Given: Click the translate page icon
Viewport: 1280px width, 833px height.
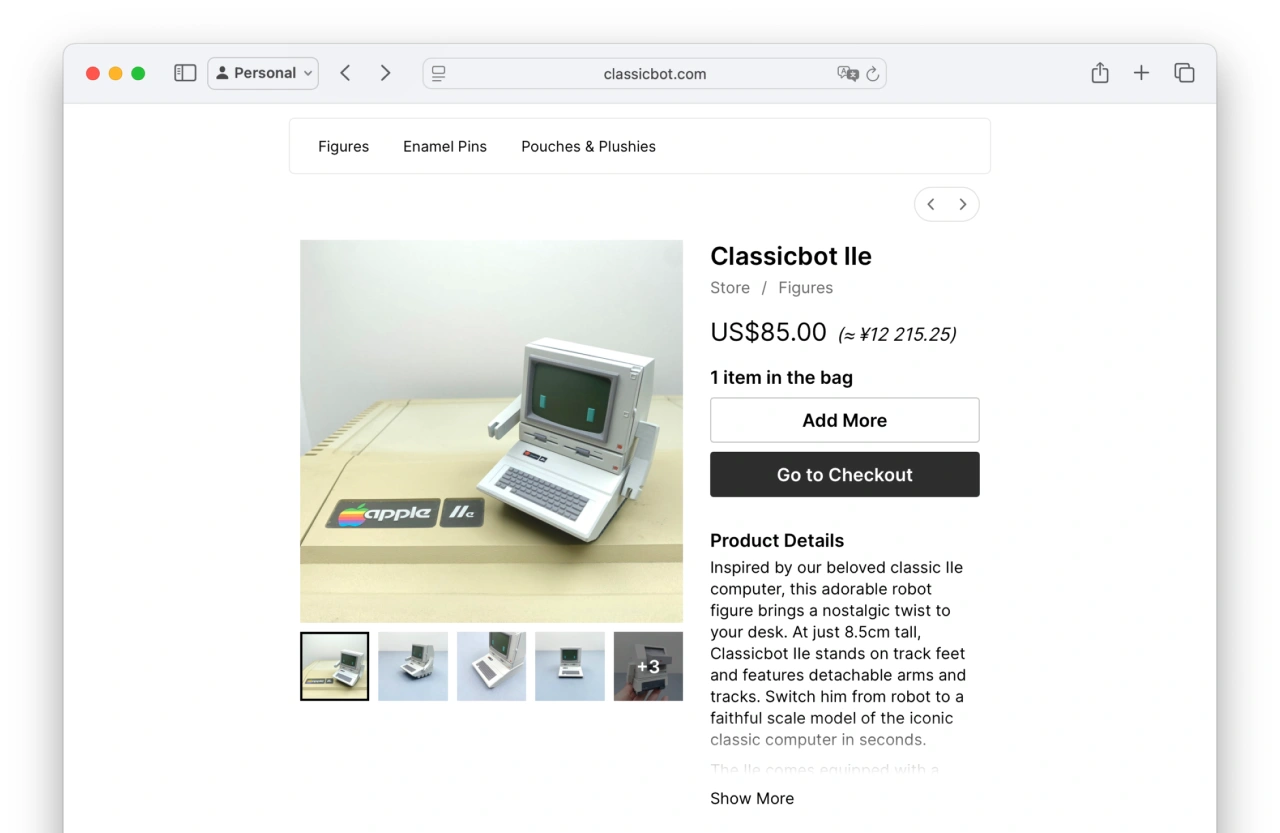Looking at the screenshot, I should pos(848,74).
